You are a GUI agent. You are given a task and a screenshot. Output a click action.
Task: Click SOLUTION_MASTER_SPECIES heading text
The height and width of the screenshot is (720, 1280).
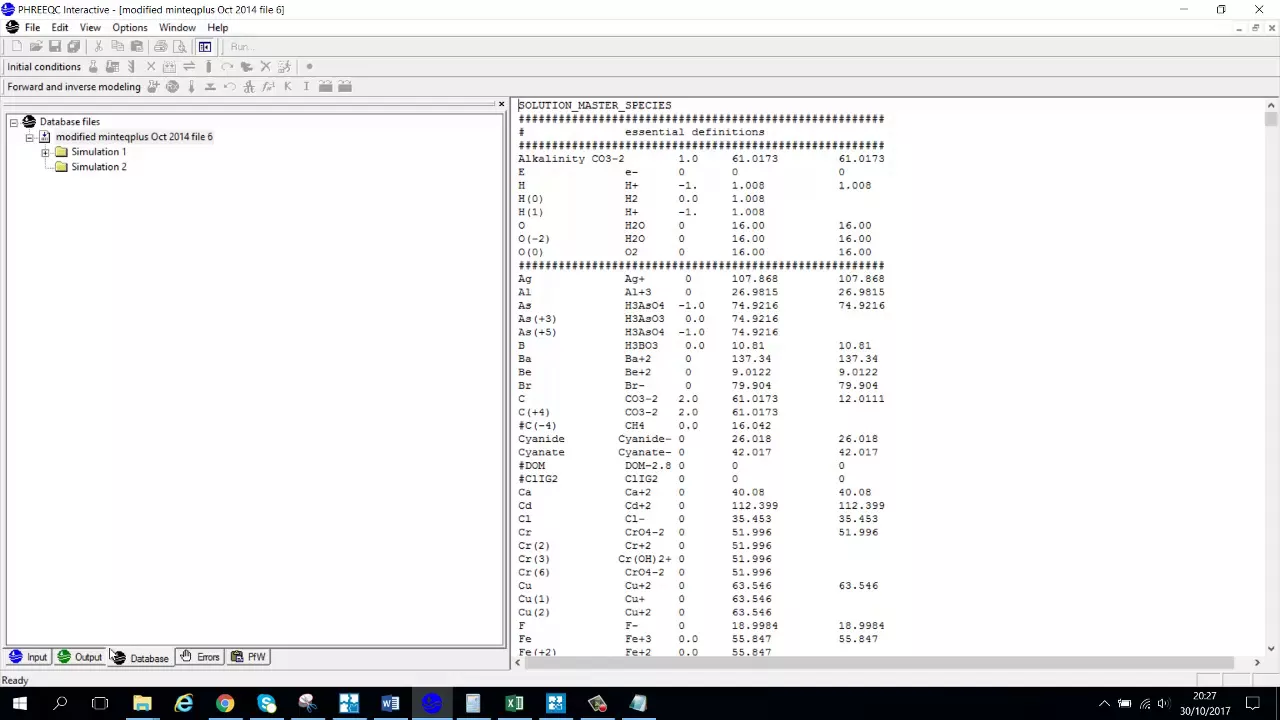pos(595,105)
